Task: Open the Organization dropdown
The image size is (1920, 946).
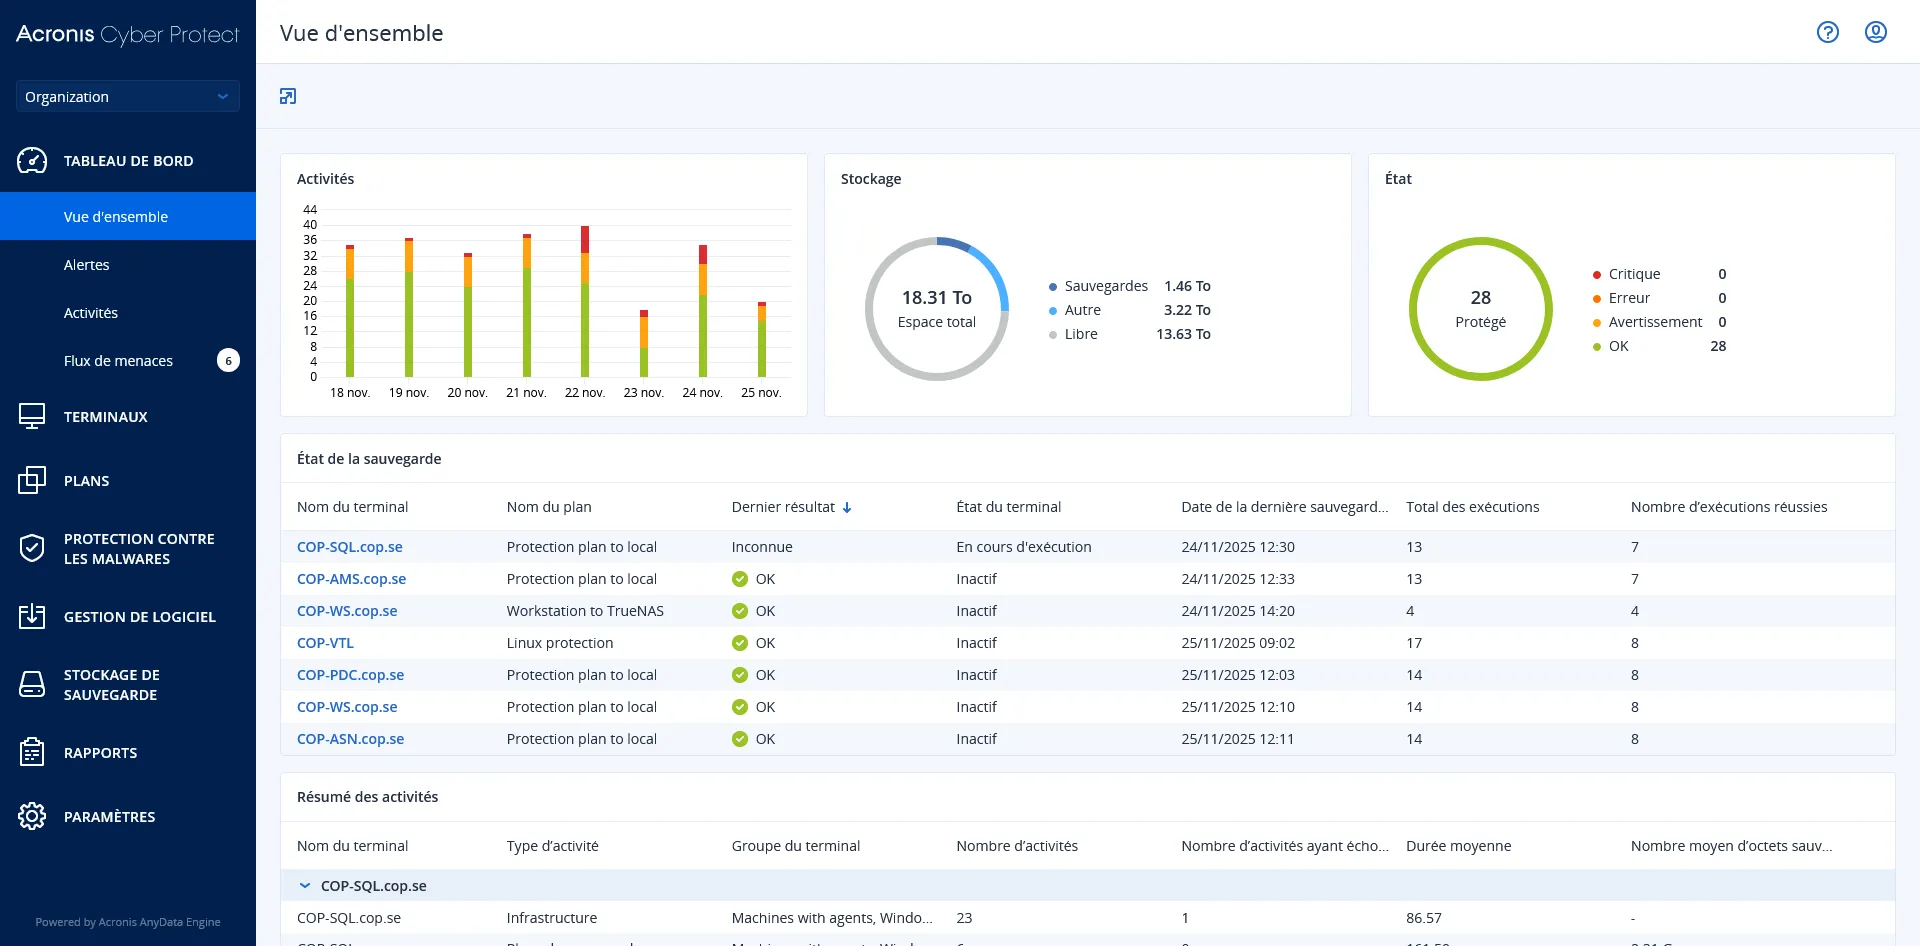Action: (x=127, y=97)
